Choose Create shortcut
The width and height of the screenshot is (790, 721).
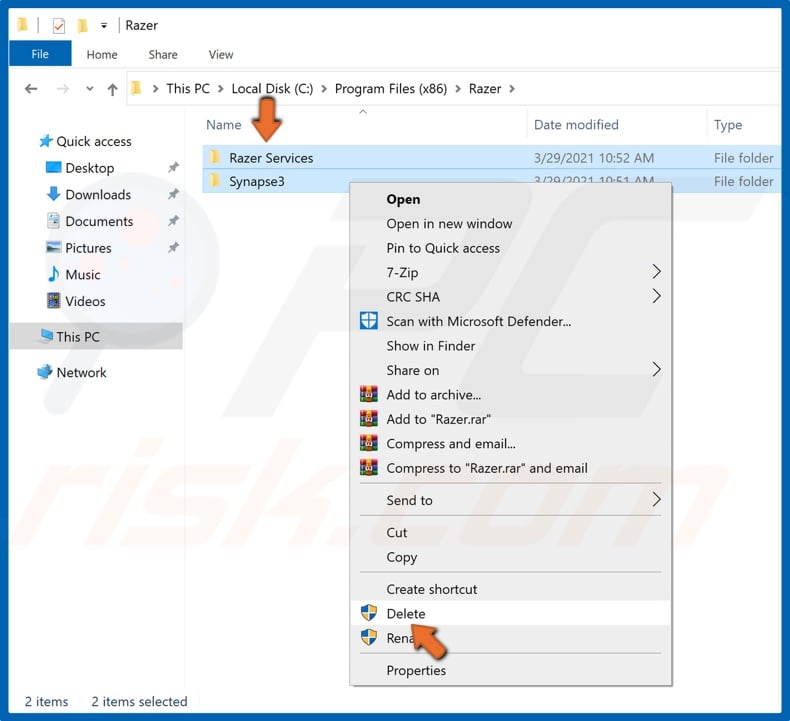tap(510, 589)
